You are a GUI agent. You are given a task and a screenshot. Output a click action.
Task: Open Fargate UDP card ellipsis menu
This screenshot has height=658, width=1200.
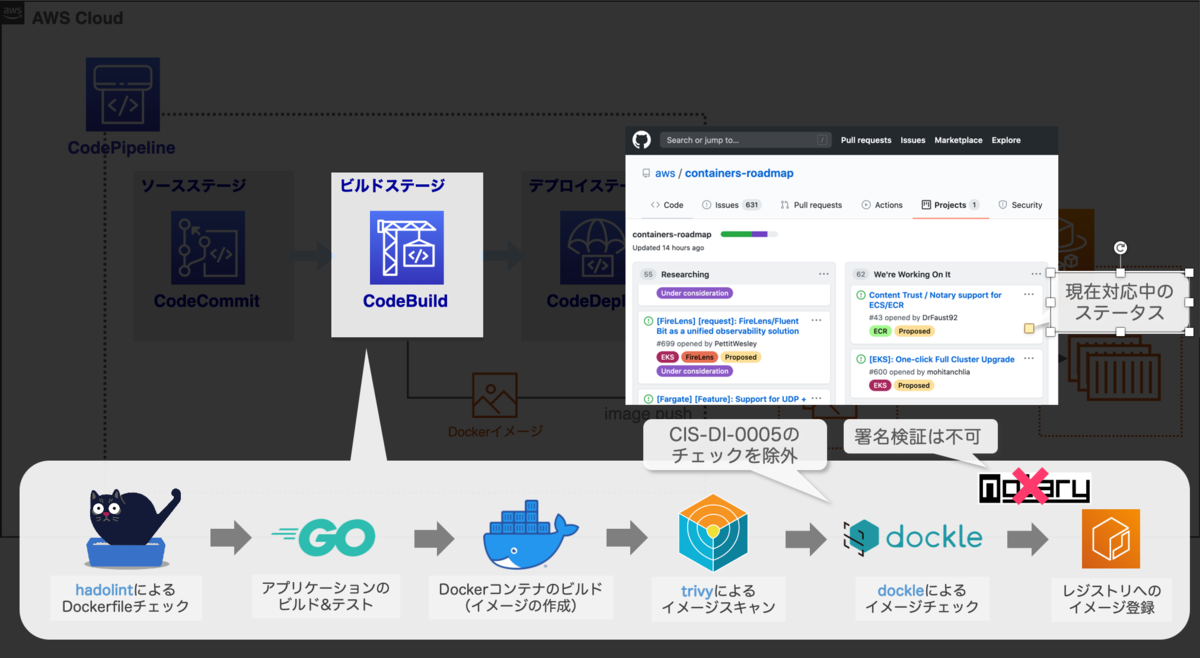pyautogui.click(x=816, y=398)
